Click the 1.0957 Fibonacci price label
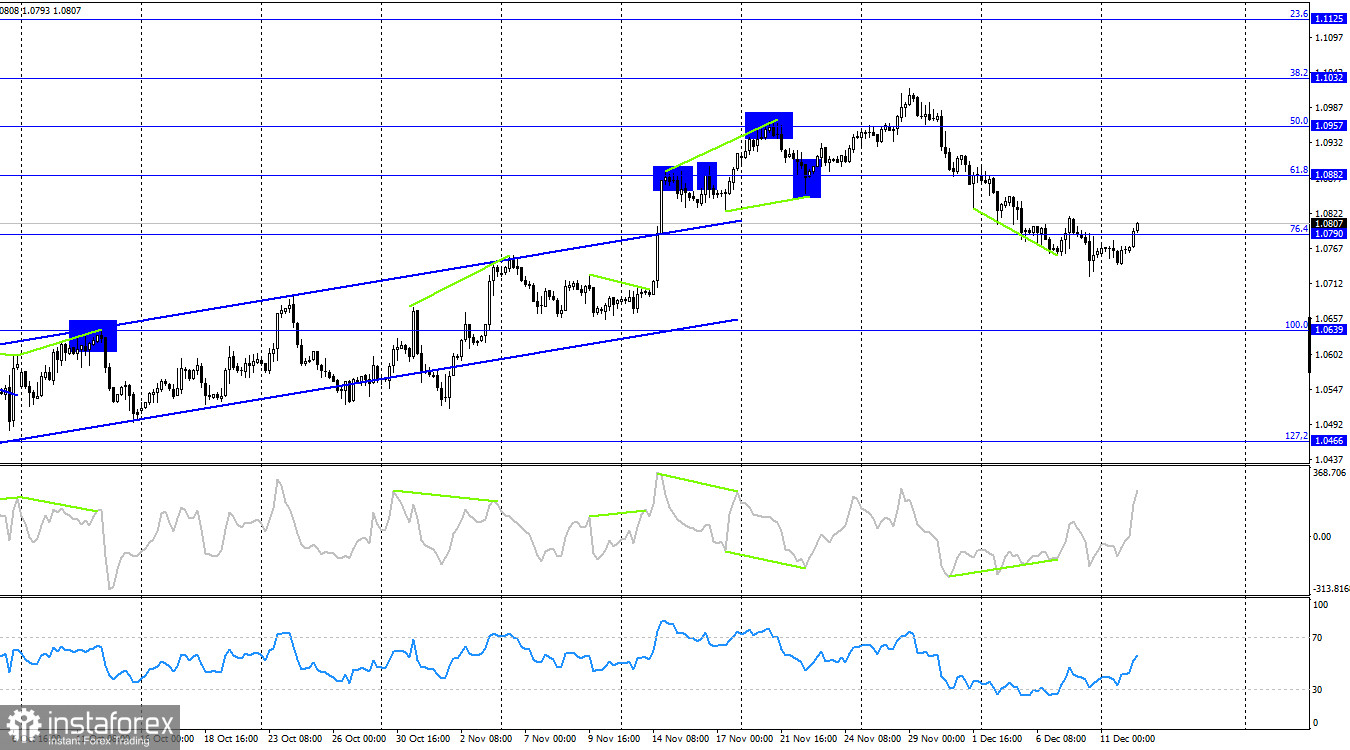The width and height of the screenshot is (1350, 750). pyautogui.click(x=1329, y=126)
